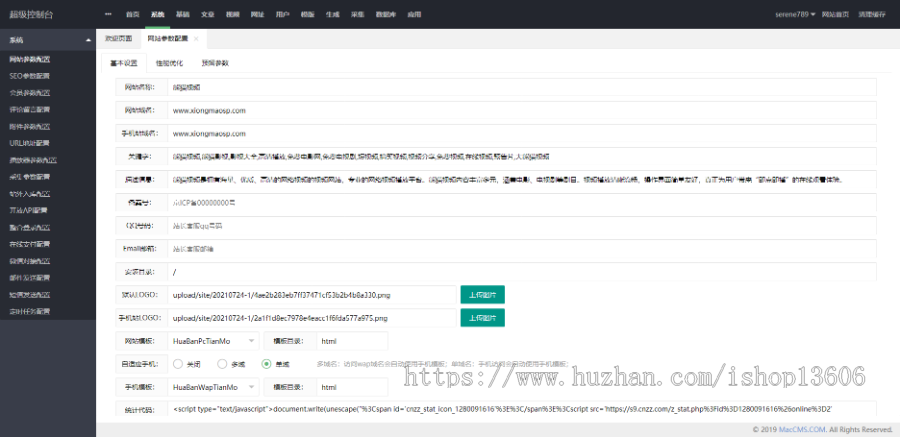The width and height of the screenshot is (900, 437).
Task: Open the serene789 user dropdown
Action: [x=796, y=14]
